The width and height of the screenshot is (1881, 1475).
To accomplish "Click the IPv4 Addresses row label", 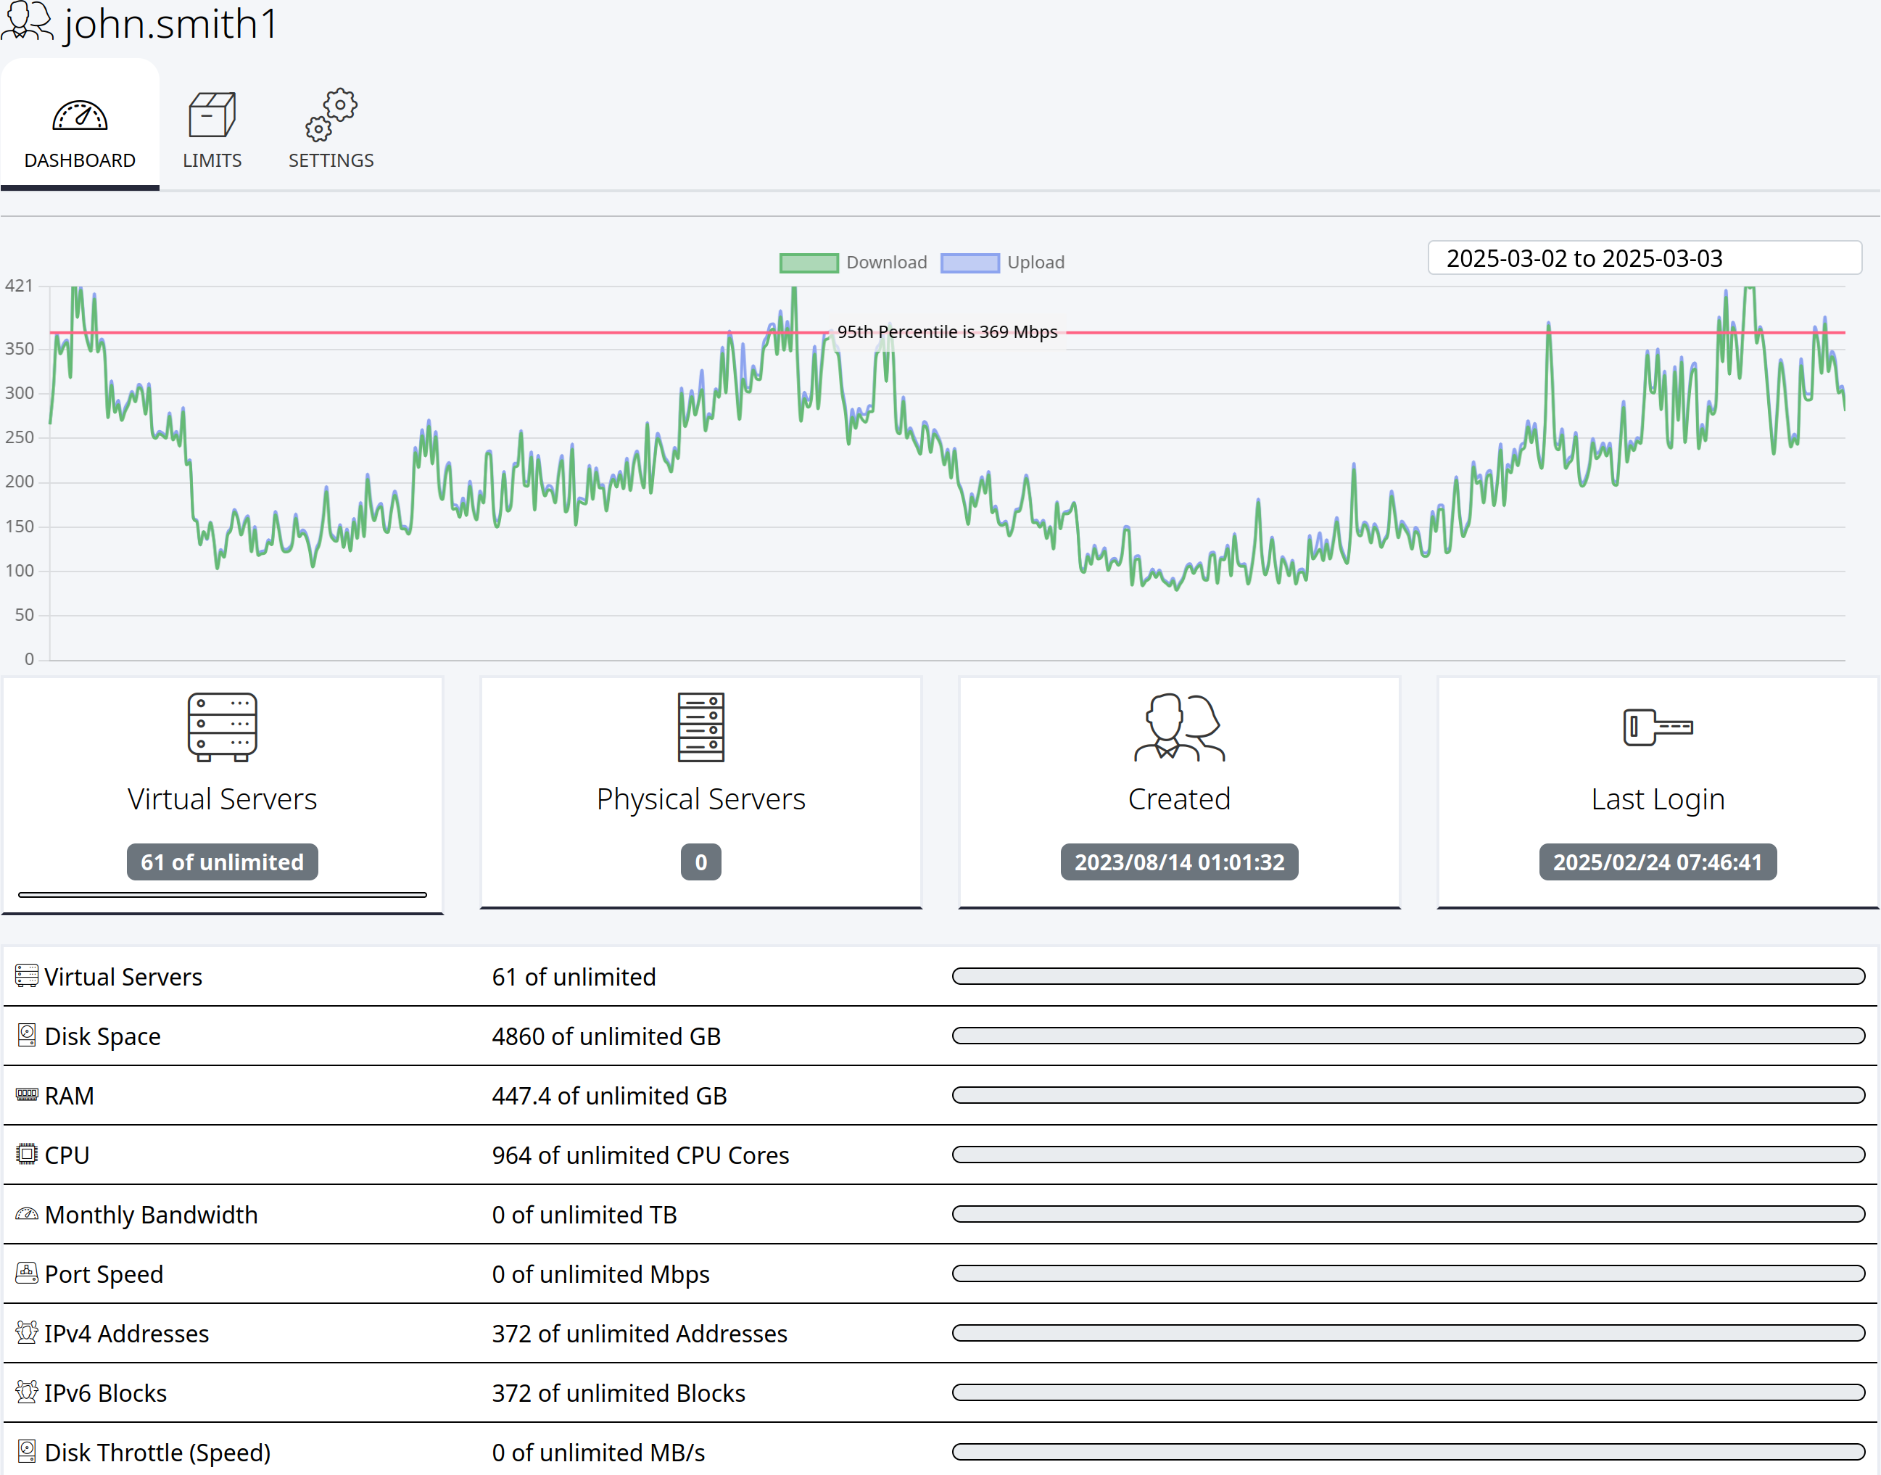I will pyautogui.click(x=127, y=1333).
